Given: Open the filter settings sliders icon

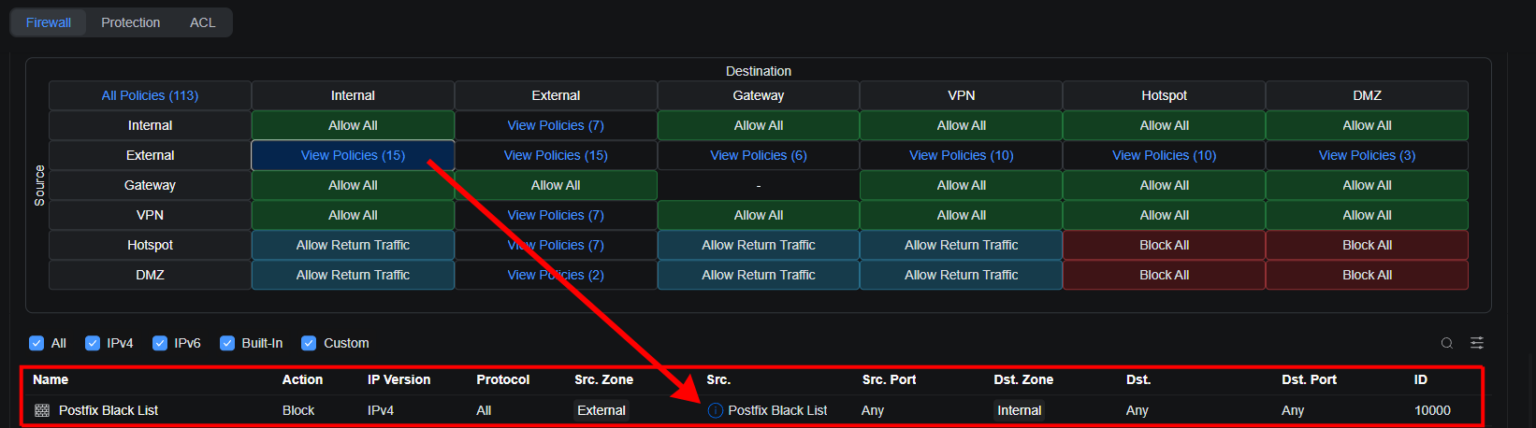Looking at the screenshot, I should click(1476, 343).
